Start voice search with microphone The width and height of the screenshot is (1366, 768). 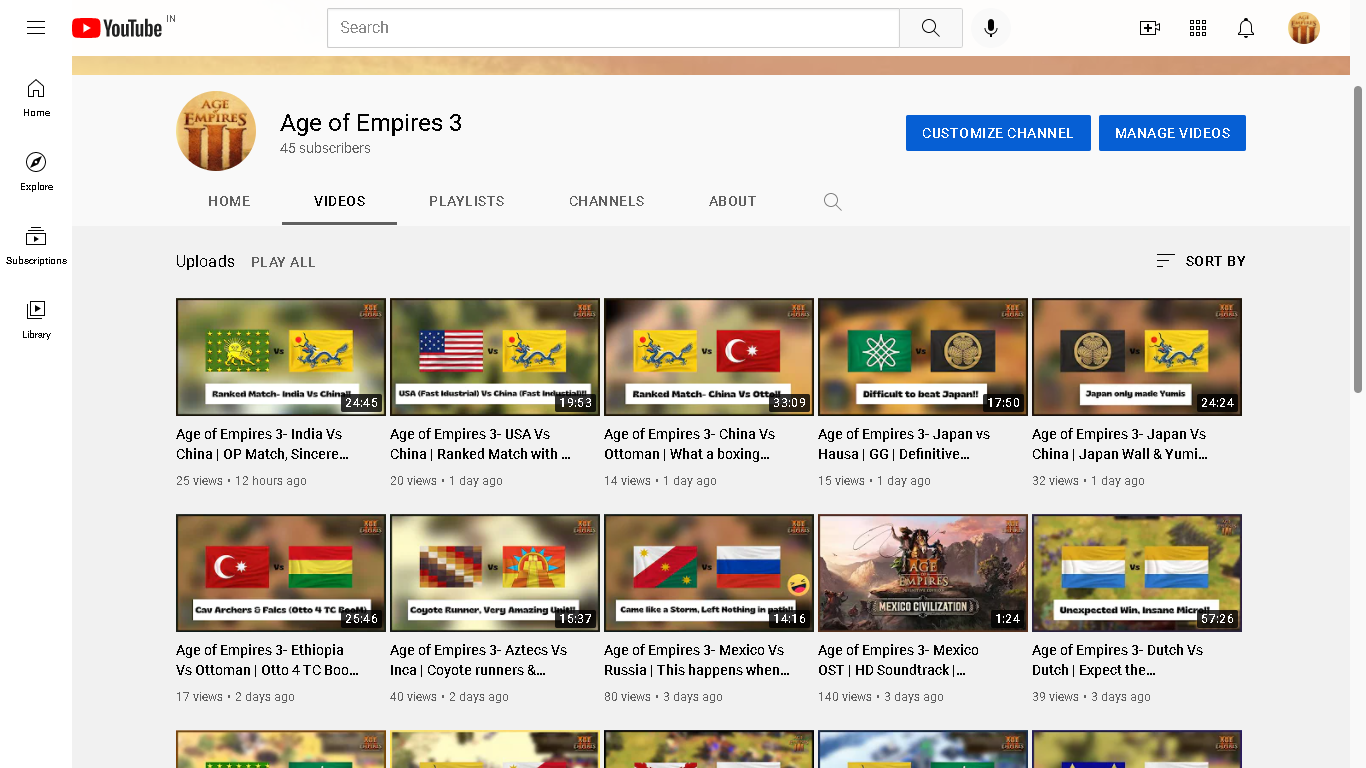click(x=991, y=28)
